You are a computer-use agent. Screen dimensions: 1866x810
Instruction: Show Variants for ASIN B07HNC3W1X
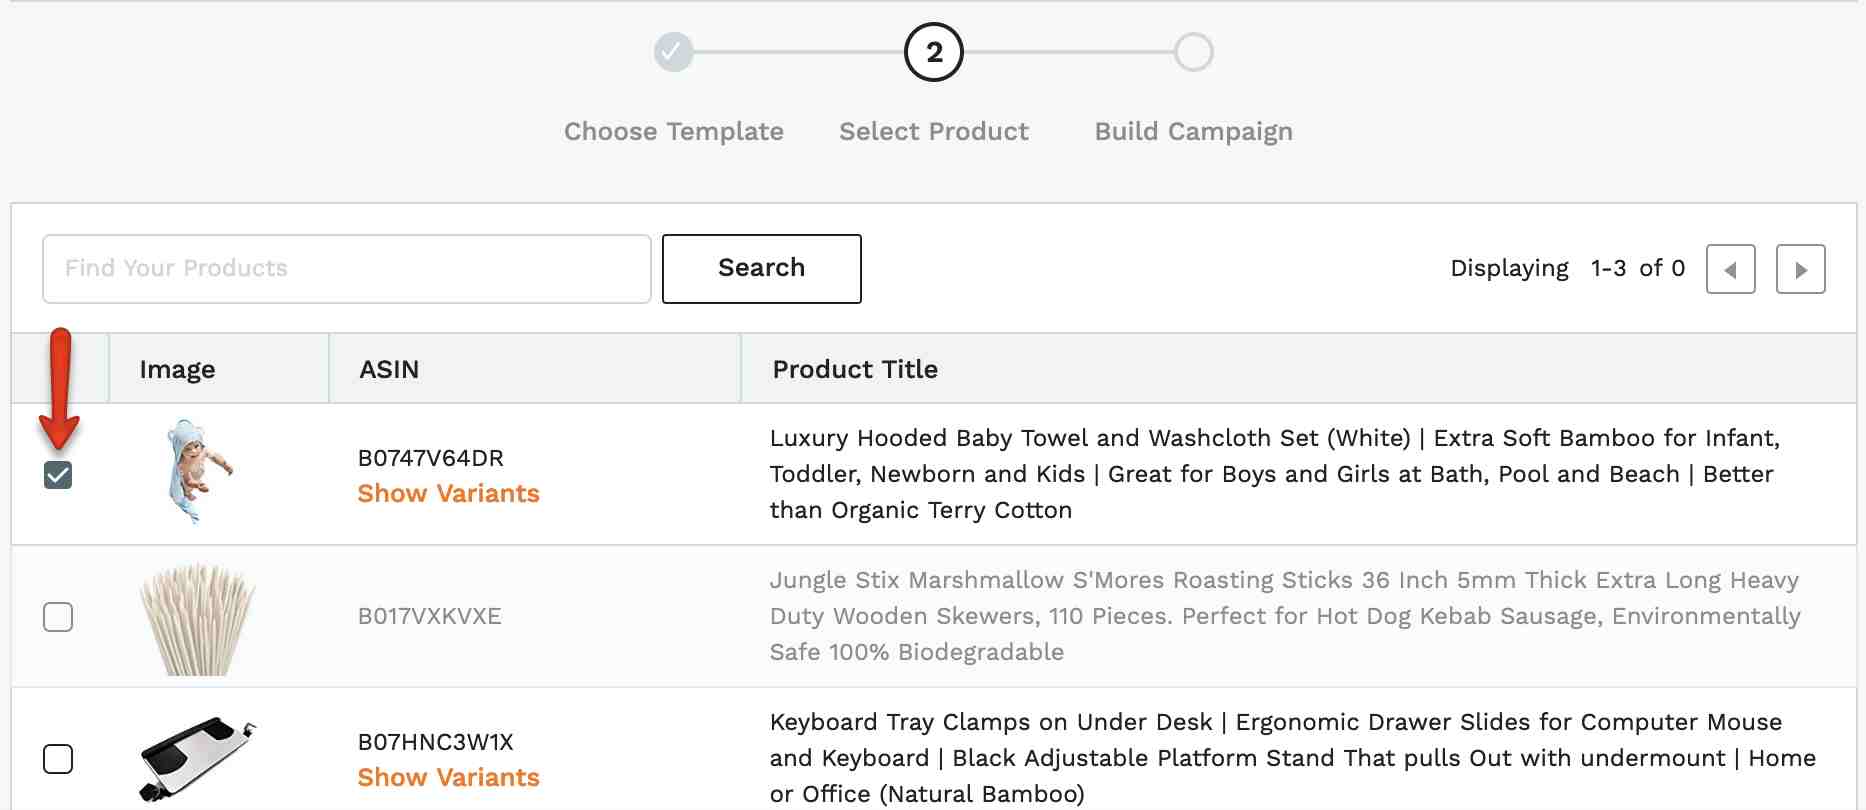[448, 777]
